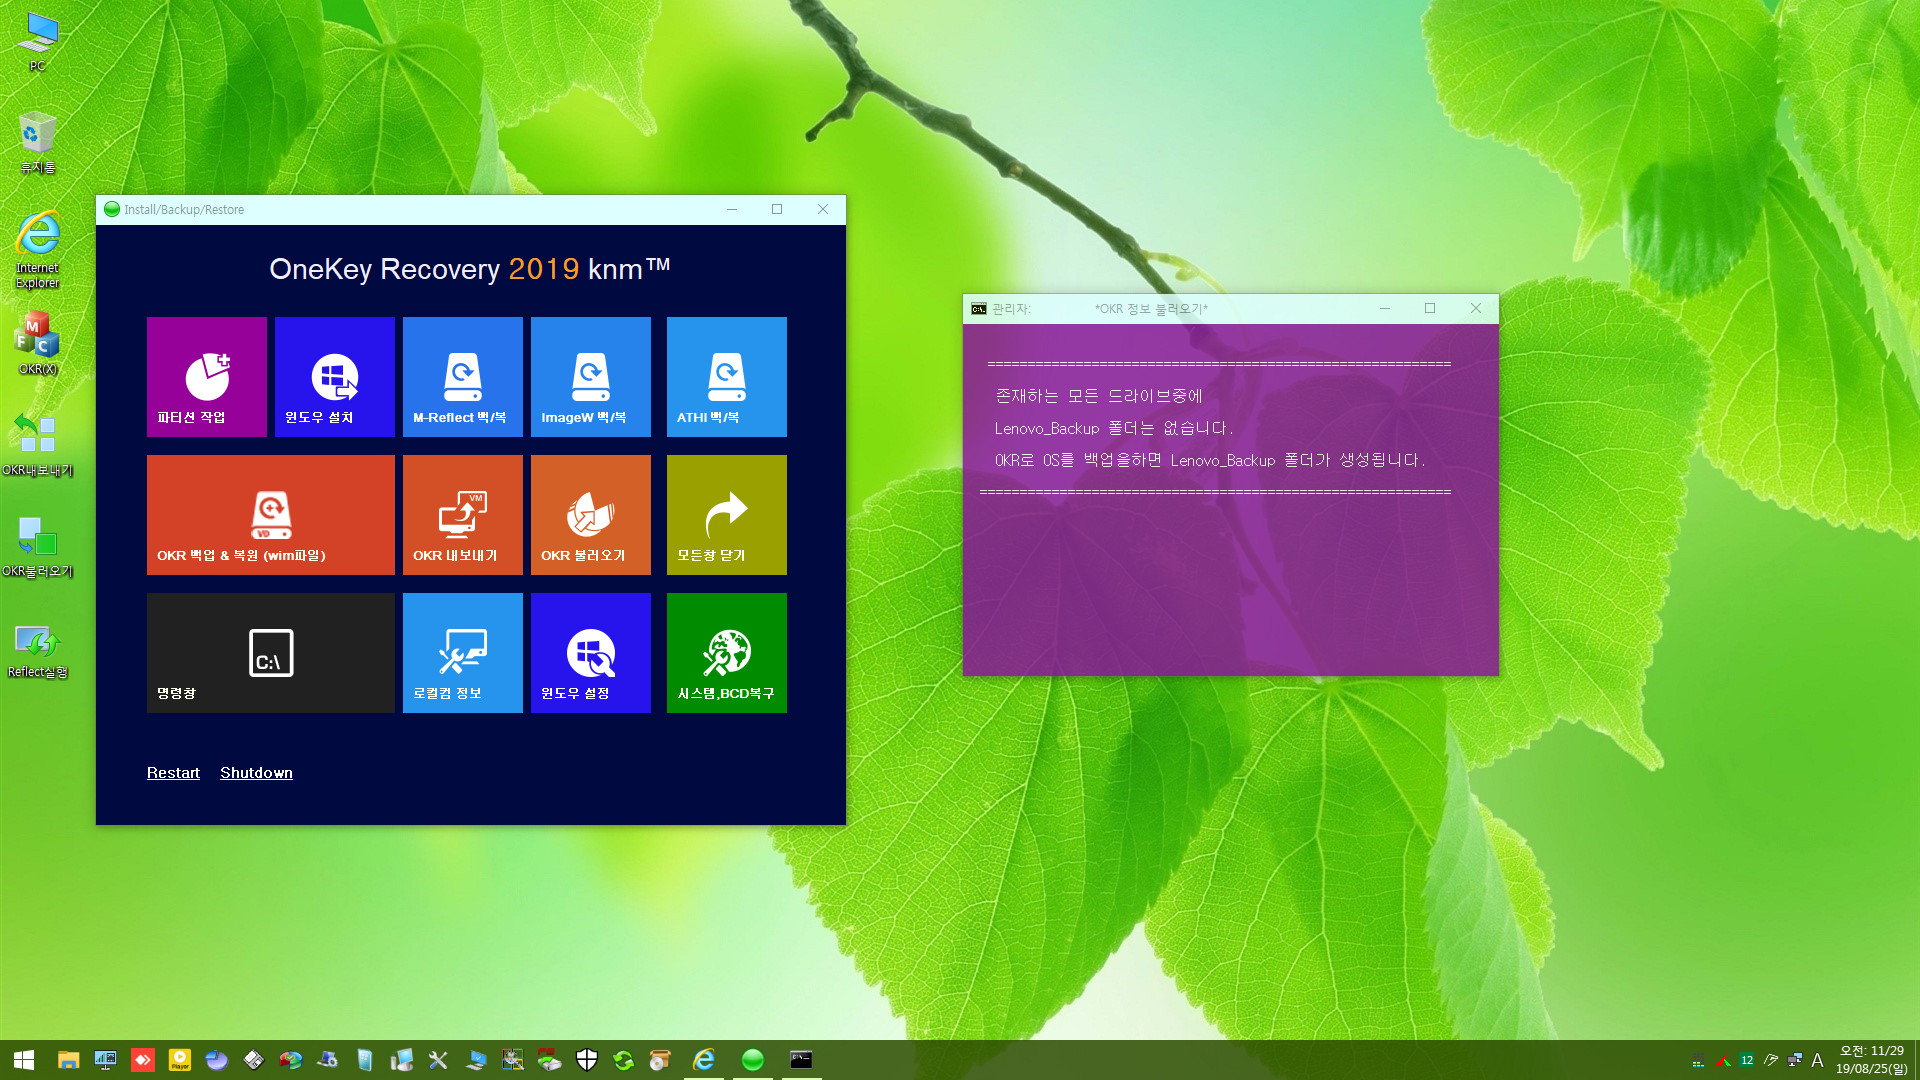The image size is (1920, 1080).
Task: Open the 윈도우 설정 Windows settings tile
Action: click(x=591, y=653)
